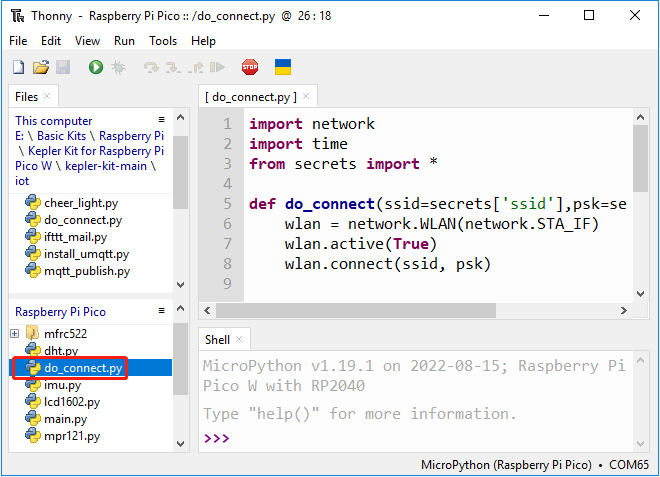The width and height of the screenshot is (660, 477).
Task: Debug current script with bug icon
Action: click(x=118, y=67)
